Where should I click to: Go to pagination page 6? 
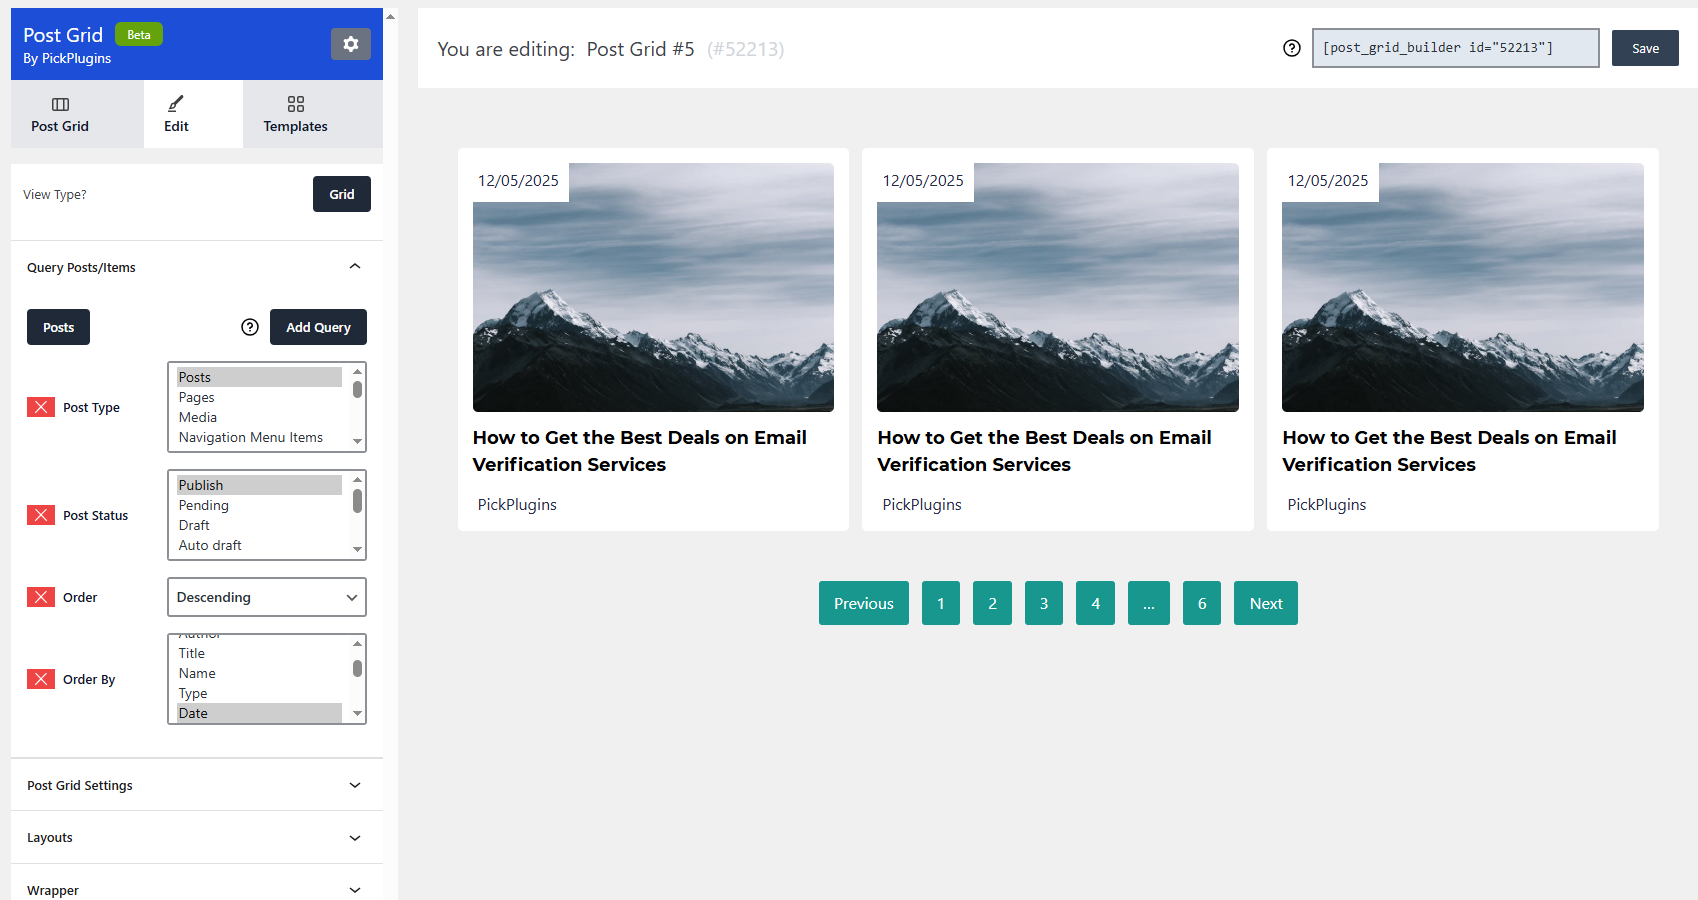click(1202, 603)
